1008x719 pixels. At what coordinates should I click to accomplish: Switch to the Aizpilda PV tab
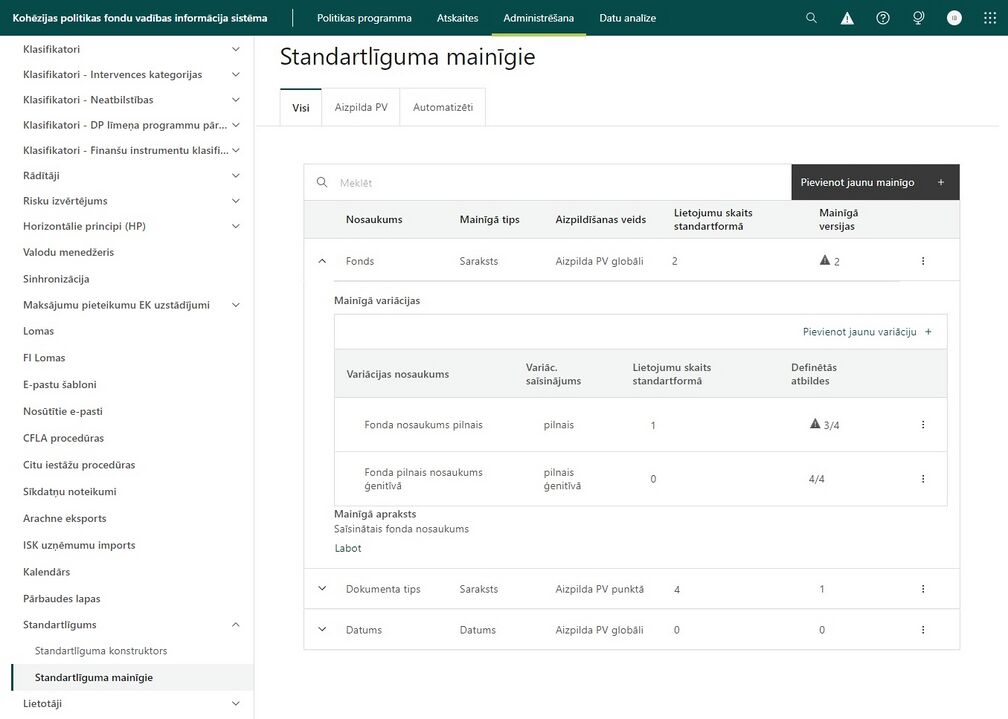pyautogui.click(x=361, y=107)
